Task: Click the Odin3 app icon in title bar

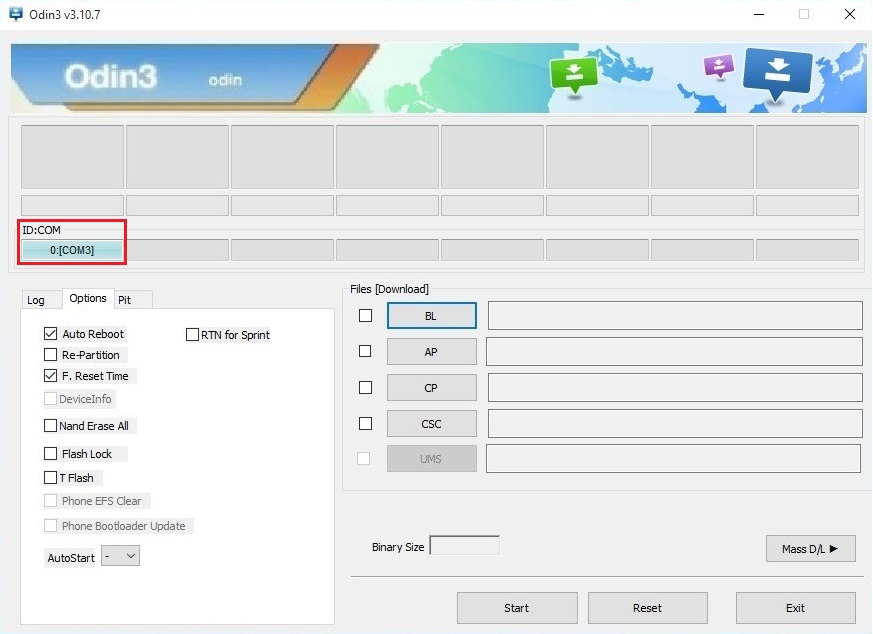Action: tap(16, 14)
